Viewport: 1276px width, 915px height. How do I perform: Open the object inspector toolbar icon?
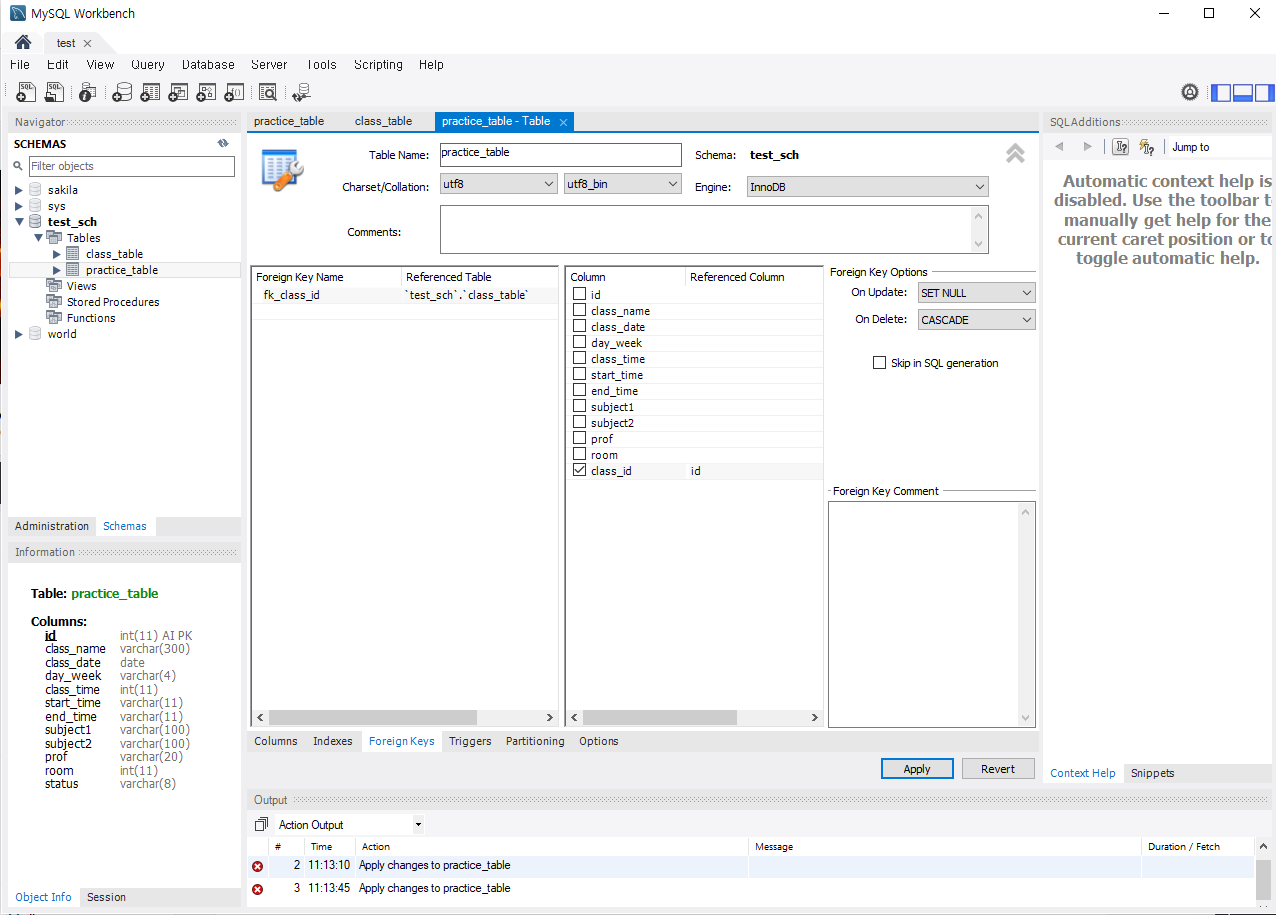click(87, 93)
